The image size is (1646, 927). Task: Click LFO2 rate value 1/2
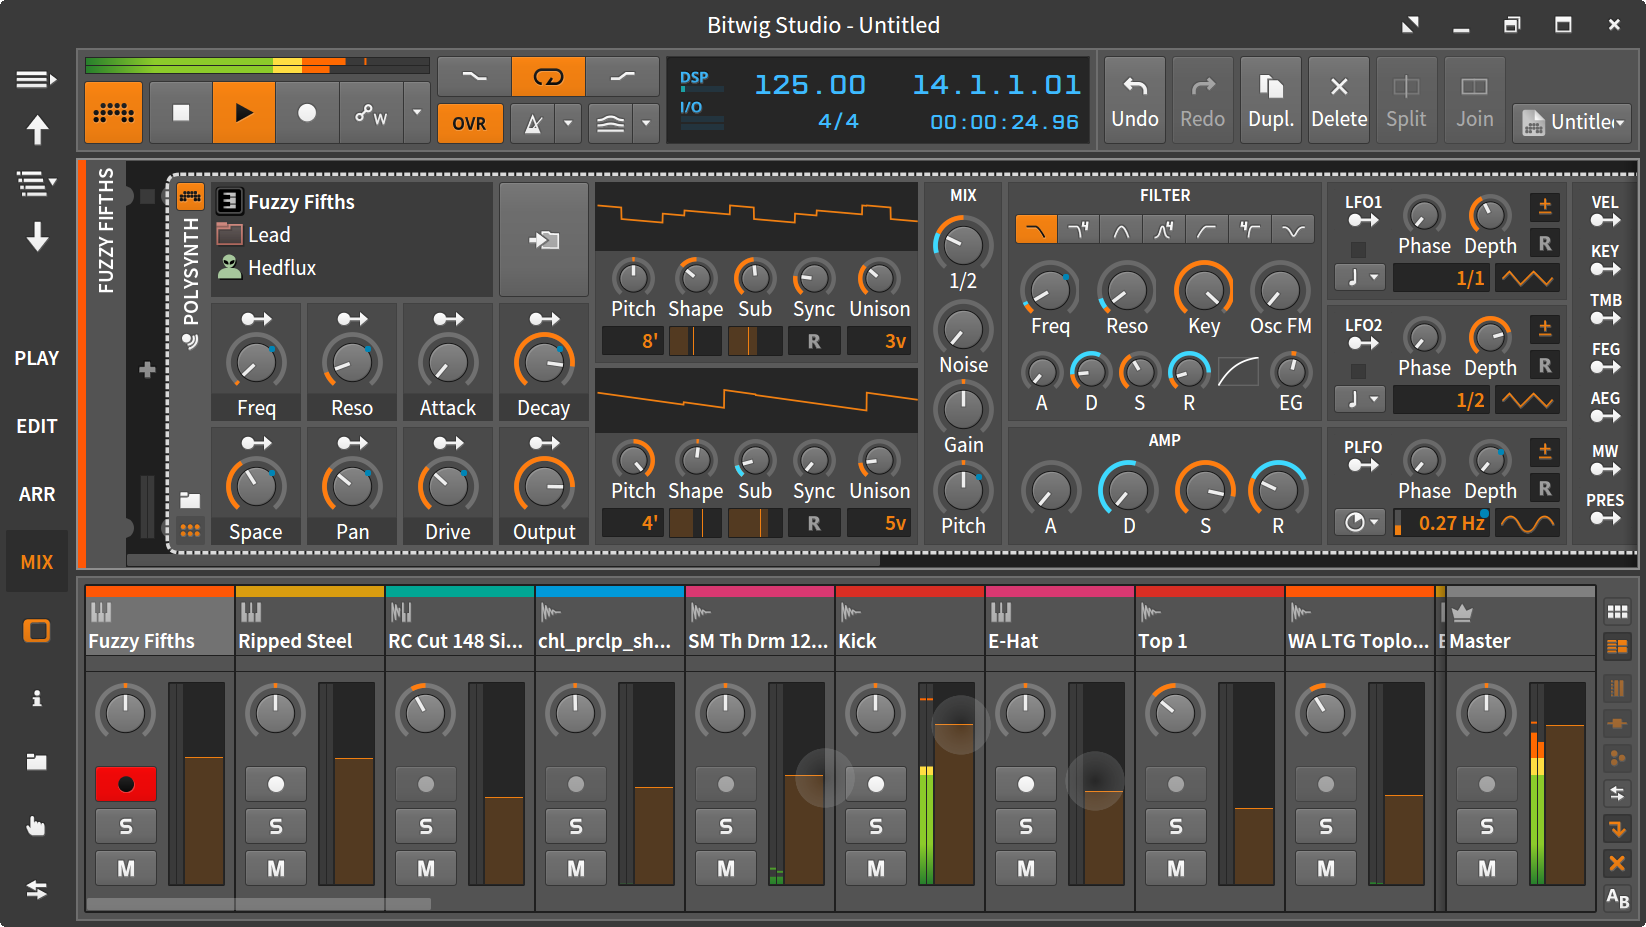1442,400
